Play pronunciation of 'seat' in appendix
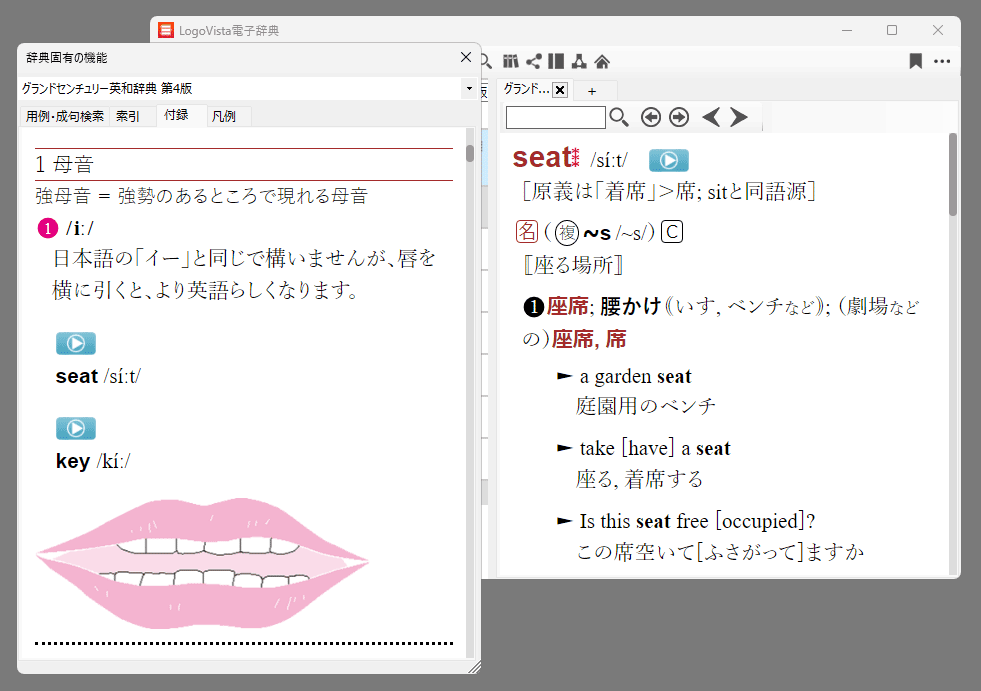This screenshot has height=691, width=981. click(x=76, y=344)
